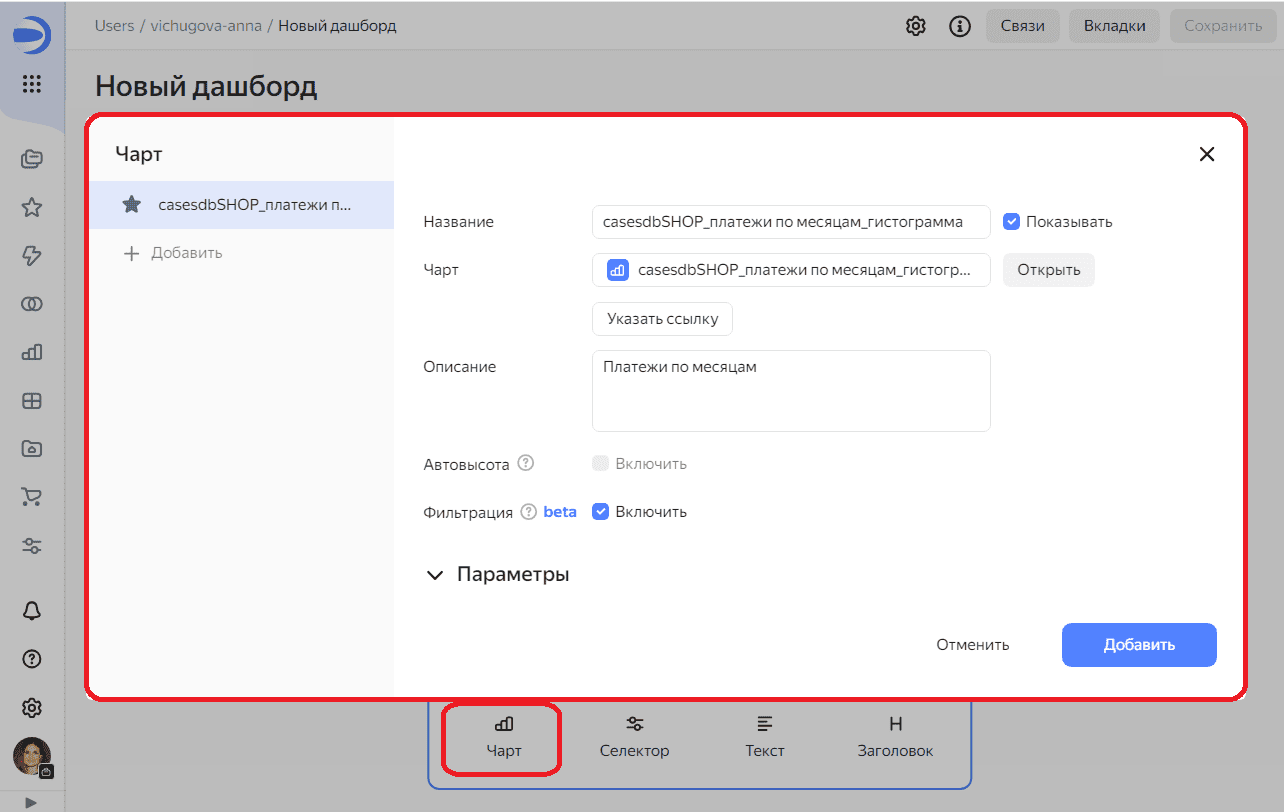Expand the left sidebar with the bottom arrow

pos(32,802)
